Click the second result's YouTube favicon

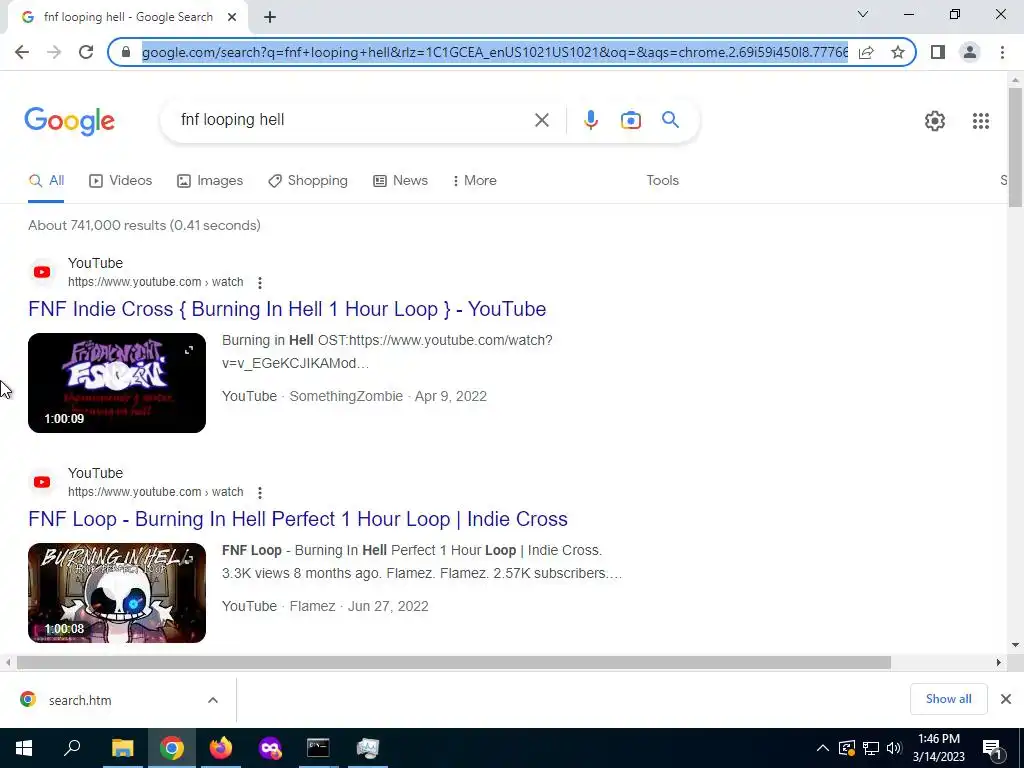point(42,482)
